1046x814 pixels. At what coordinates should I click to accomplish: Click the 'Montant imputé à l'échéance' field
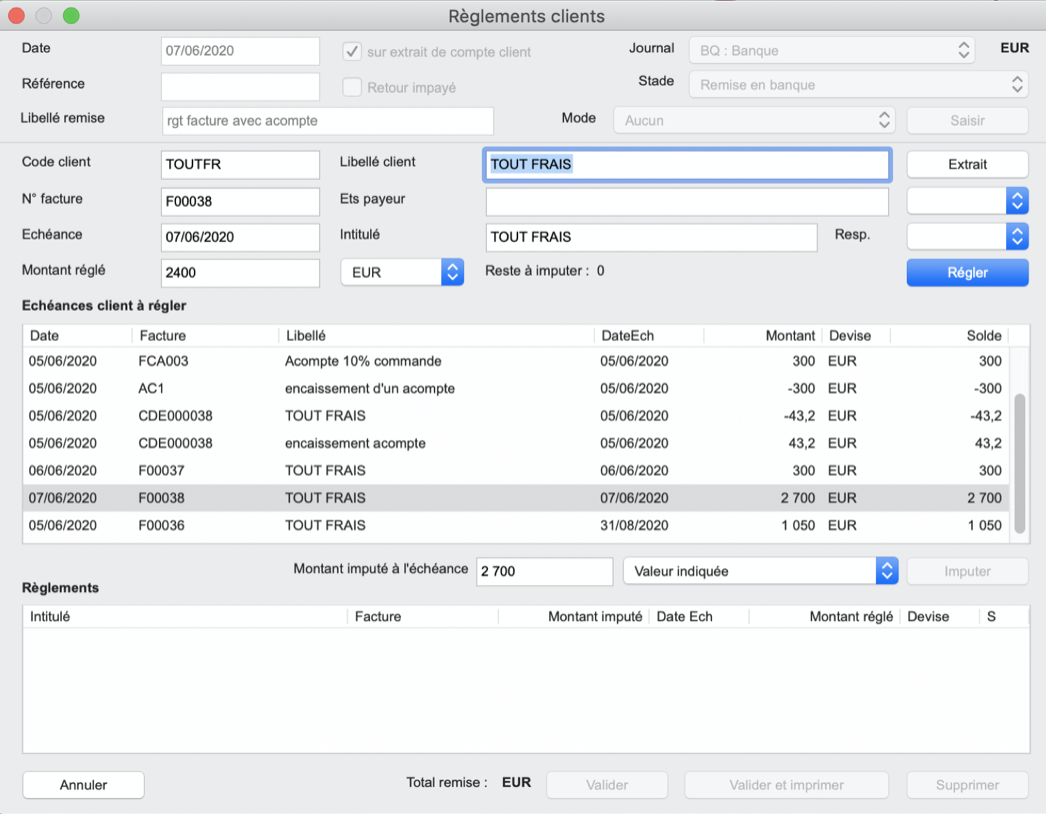(x=544, y=571)
